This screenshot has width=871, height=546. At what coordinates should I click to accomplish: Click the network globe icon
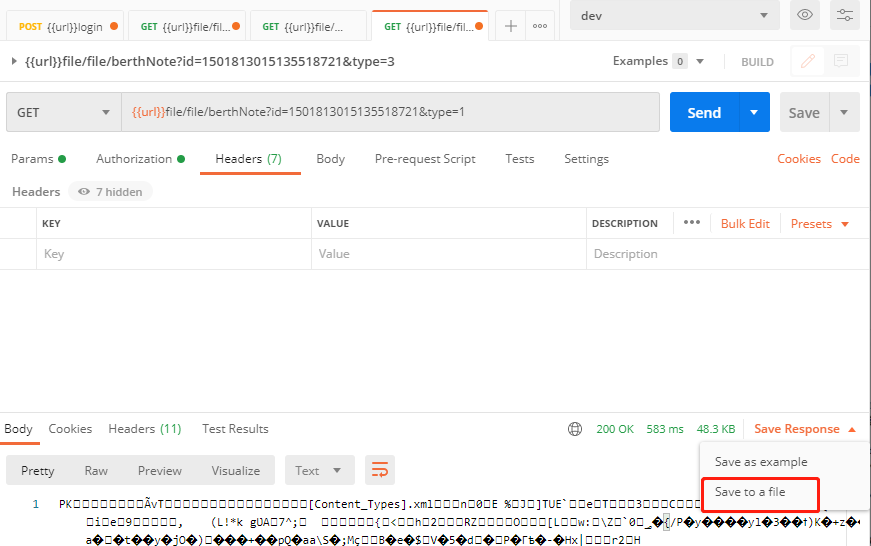575,429
